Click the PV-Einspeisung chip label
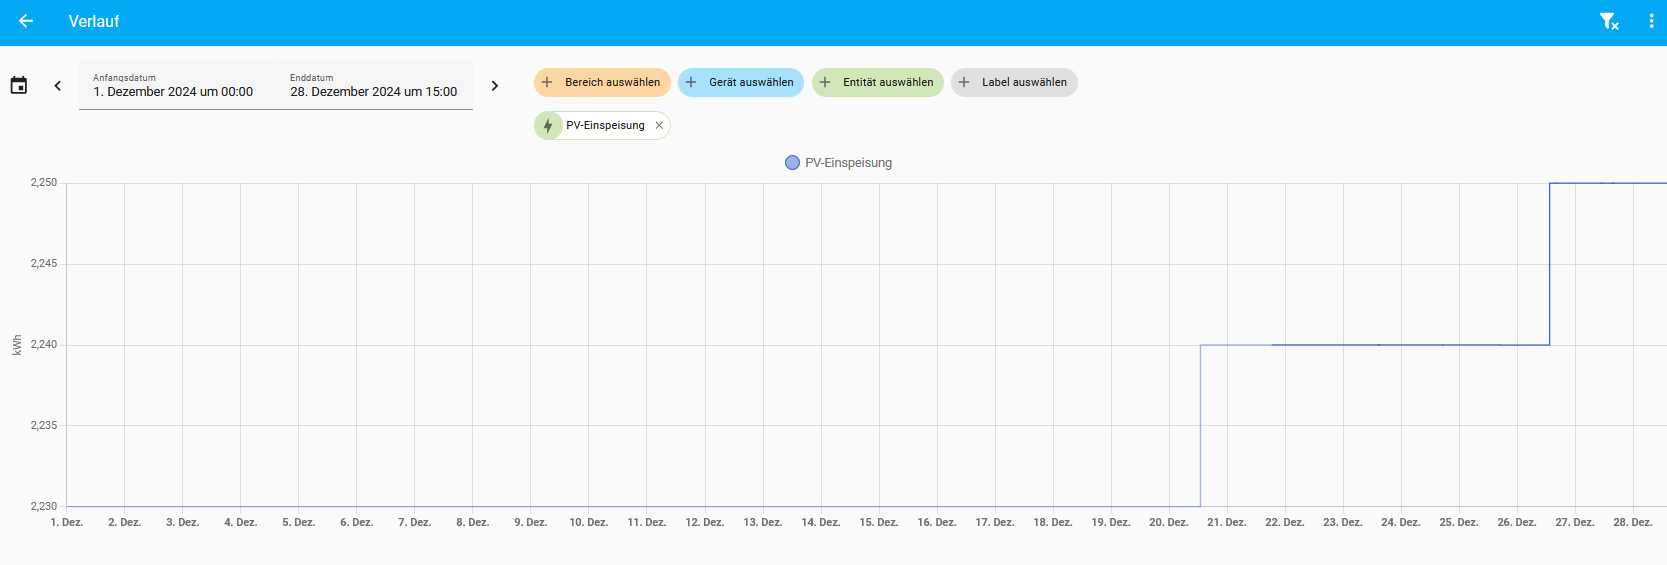This screenshot has height=565, width=1667. point(605,126)
